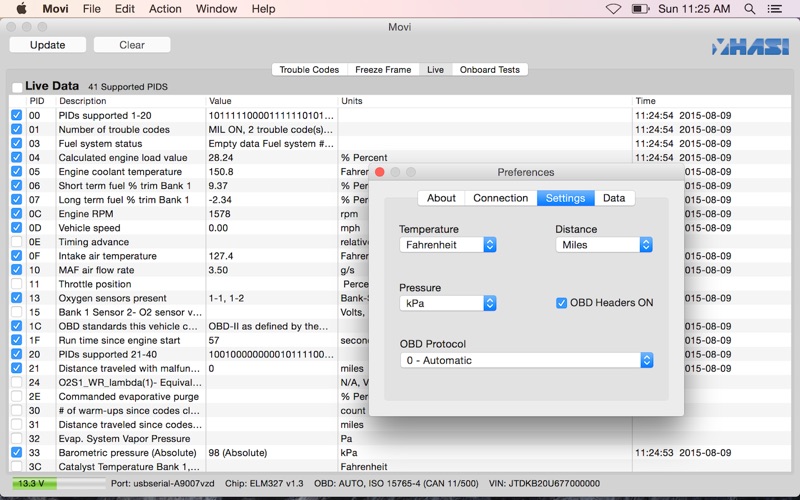This screenshot has width=800, height=500.
Task: Open the Distance Miles dropdown
Action: point(604,245)
